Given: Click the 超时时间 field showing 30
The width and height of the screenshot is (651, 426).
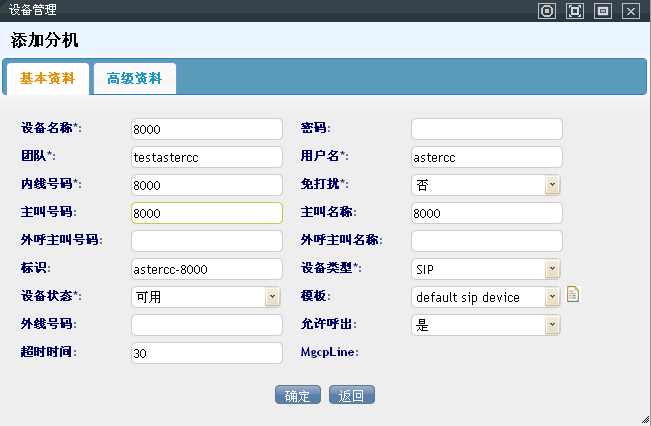Looking at the screenshot, I should click(x=206, y=353).
